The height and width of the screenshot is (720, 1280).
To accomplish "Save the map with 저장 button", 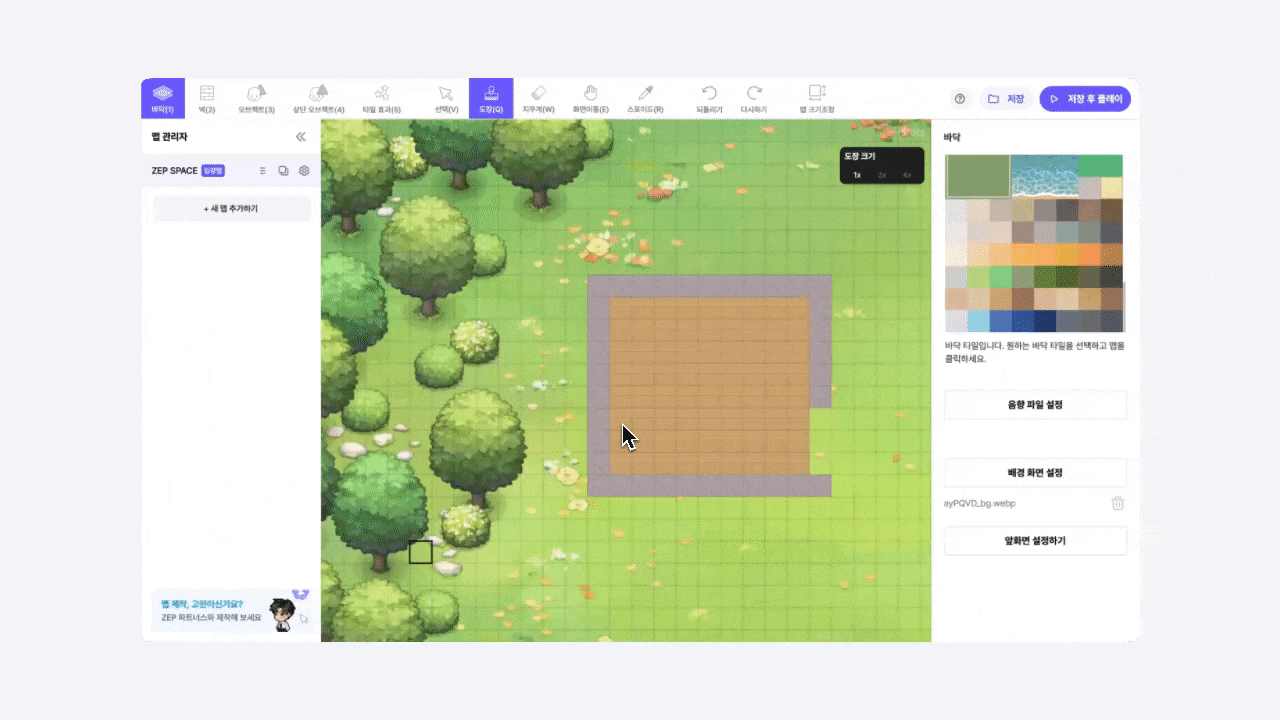I will pyautogui.click(x=1005, y=99).
